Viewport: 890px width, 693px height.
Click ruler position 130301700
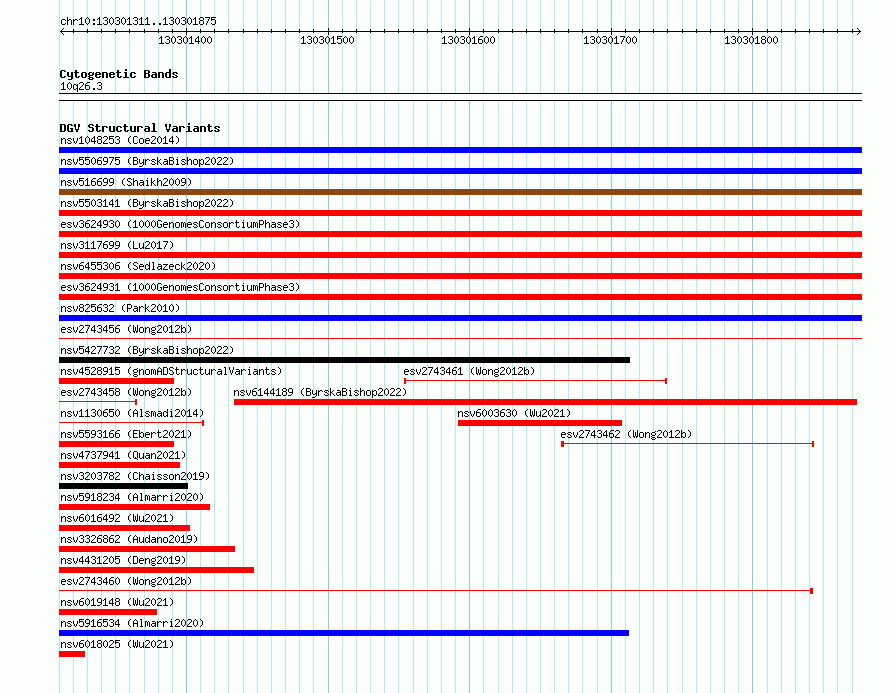(610, 40)
